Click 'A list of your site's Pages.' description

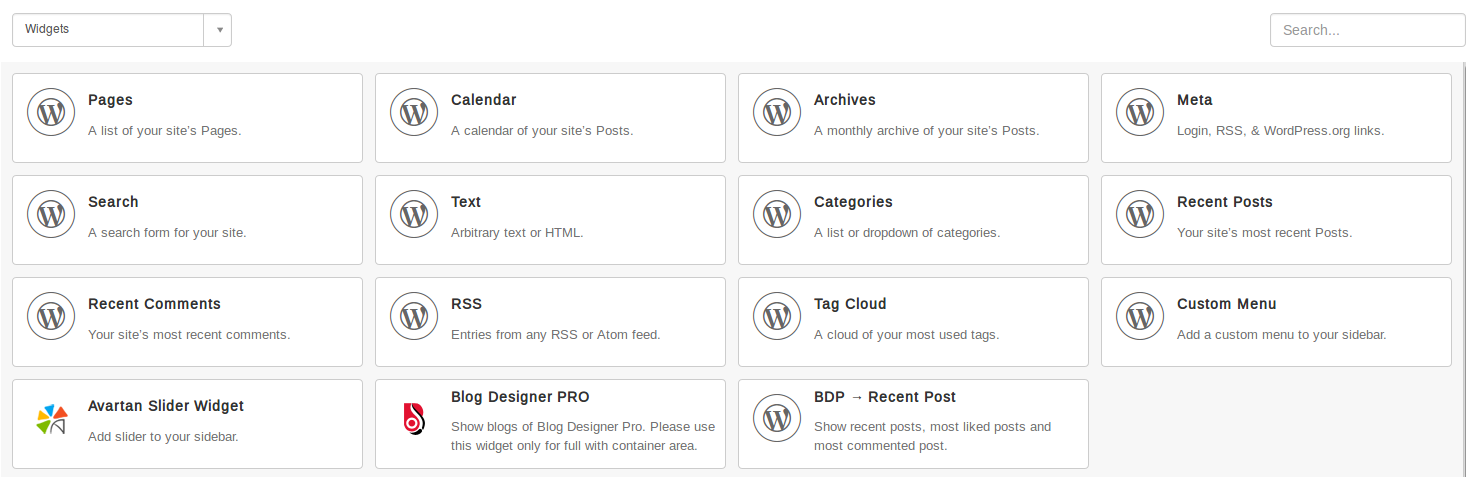pos(165,130)
